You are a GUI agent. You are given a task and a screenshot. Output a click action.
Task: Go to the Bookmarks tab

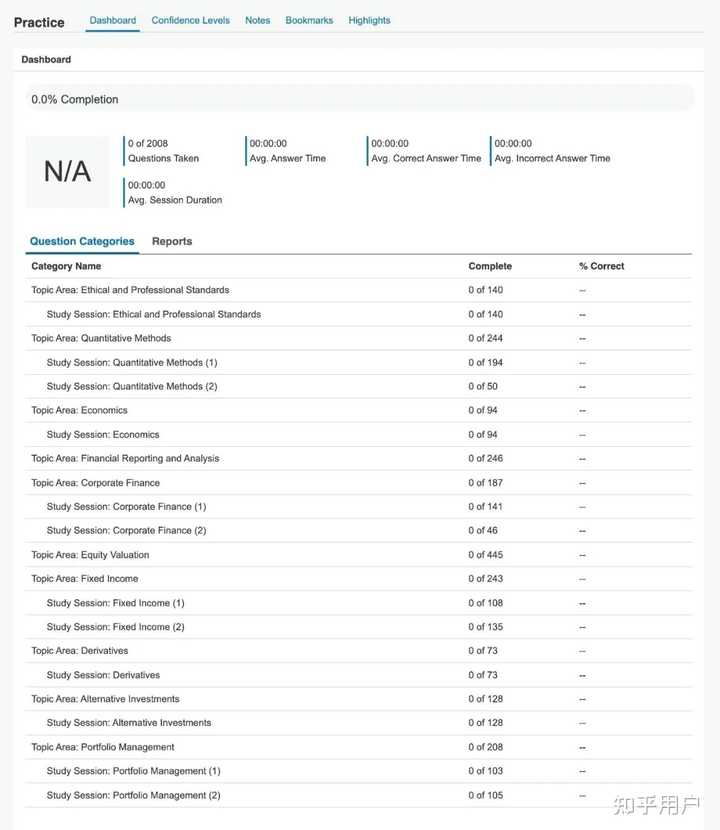[309, 20]
